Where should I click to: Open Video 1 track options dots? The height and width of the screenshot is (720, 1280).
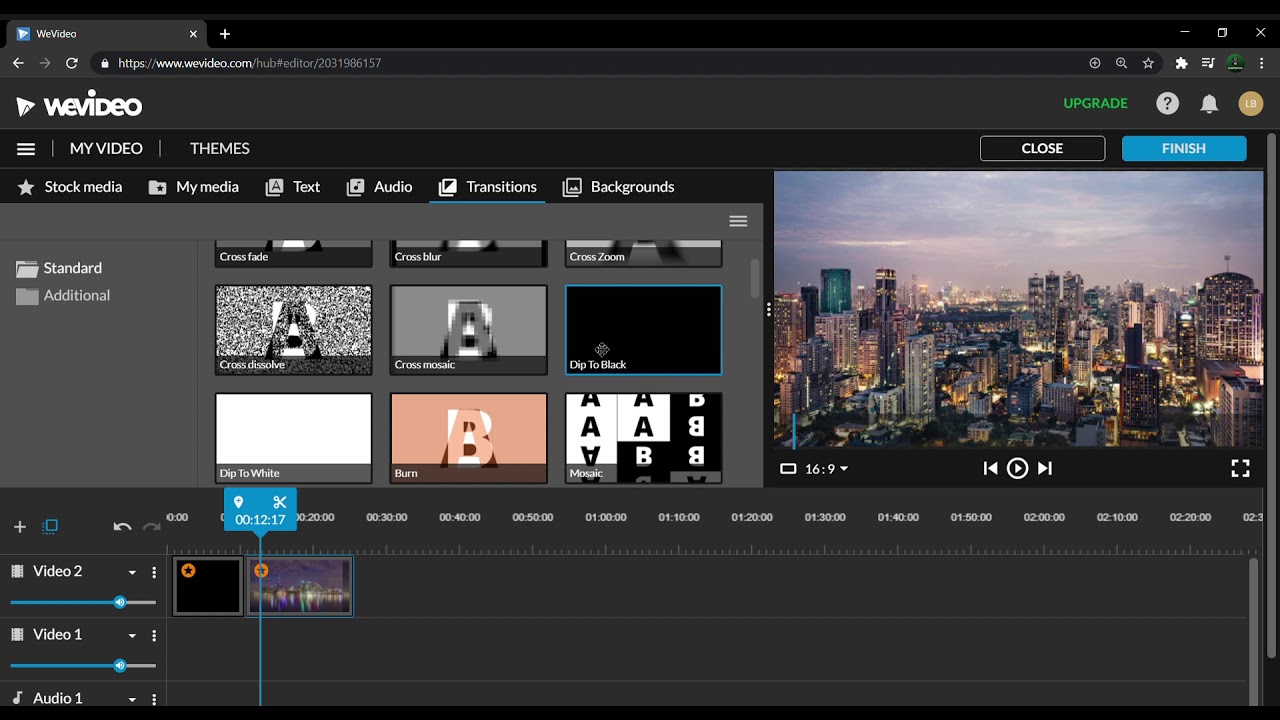tap(154, 635)
